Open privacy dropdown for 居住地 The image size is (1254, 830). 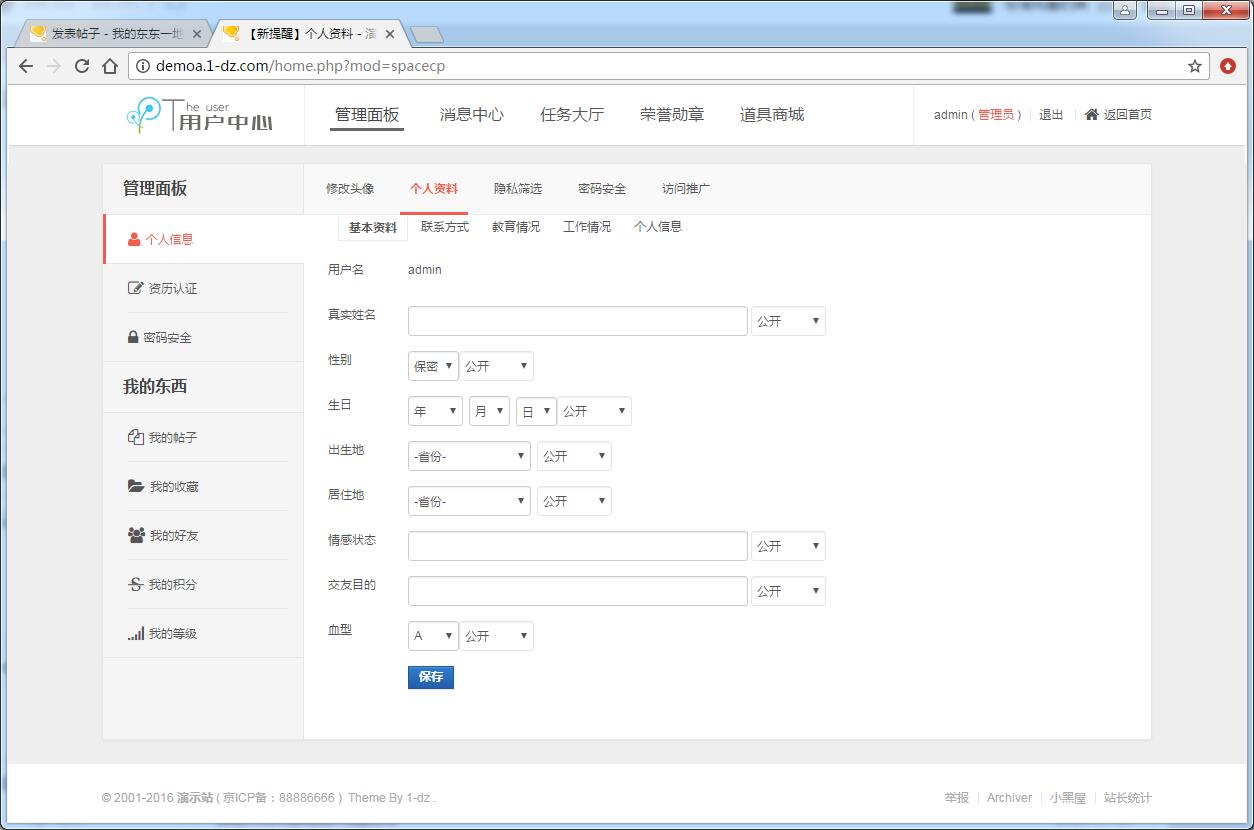point(574,501)
